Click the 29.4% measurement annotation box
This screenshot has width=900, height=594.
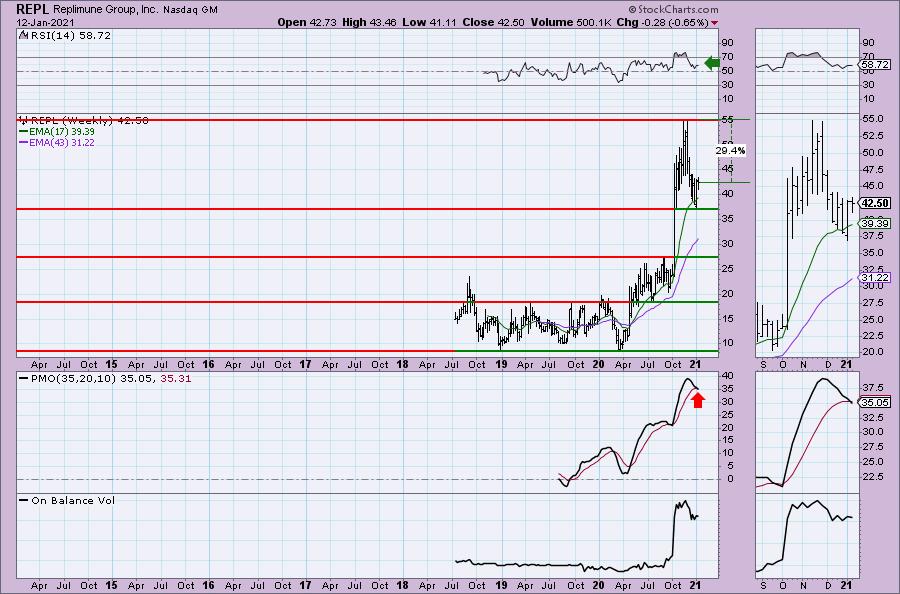(x=731, y=150)
